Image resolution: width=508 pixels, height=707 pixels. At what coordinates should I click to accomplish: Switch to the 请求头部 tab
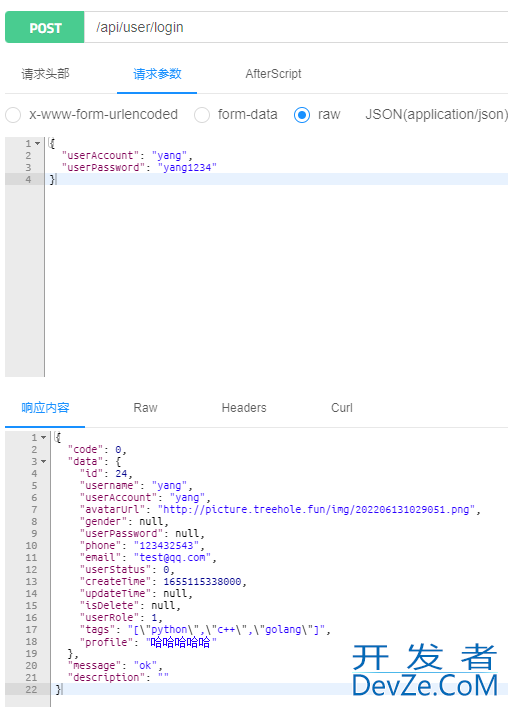45,73
